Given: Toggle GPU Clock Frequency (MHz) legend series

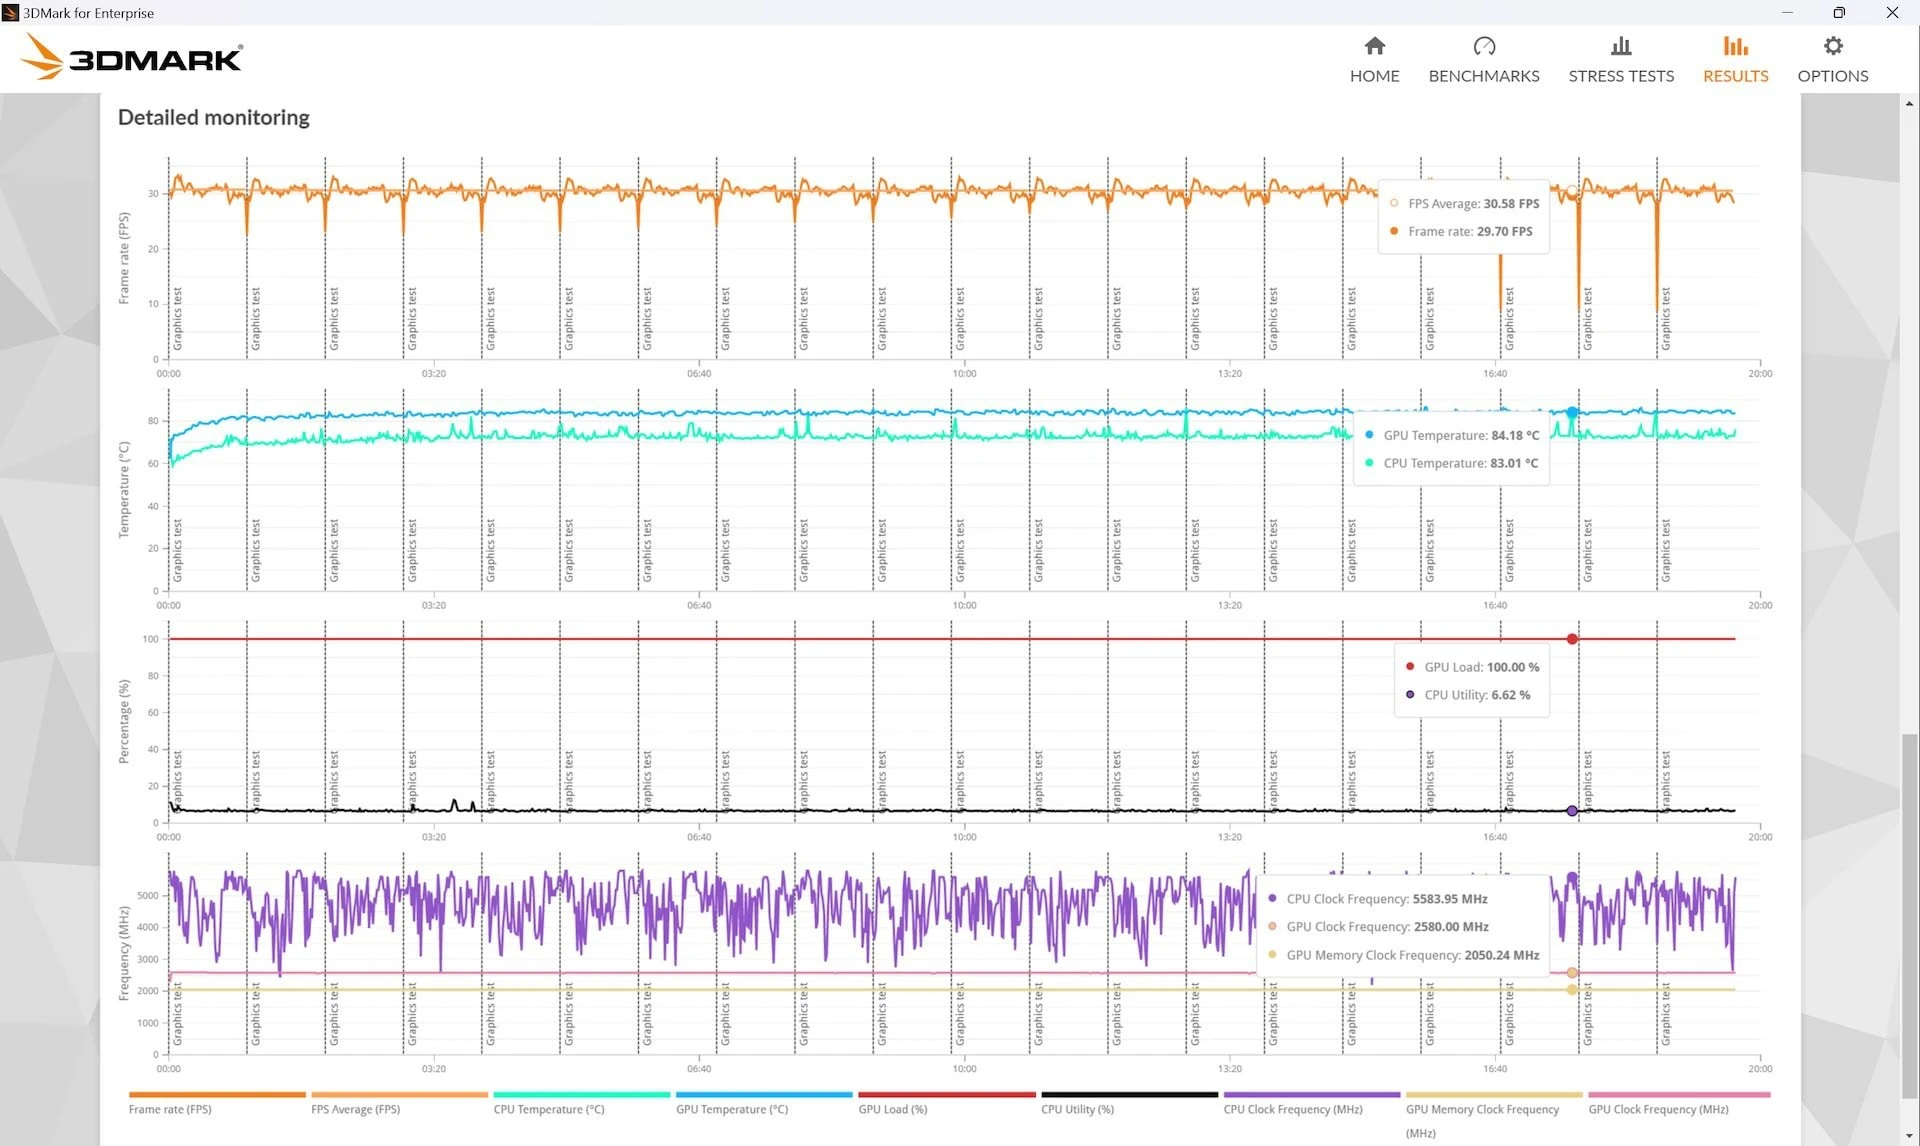Looking at the screenshot, I should (1658, 1109).
